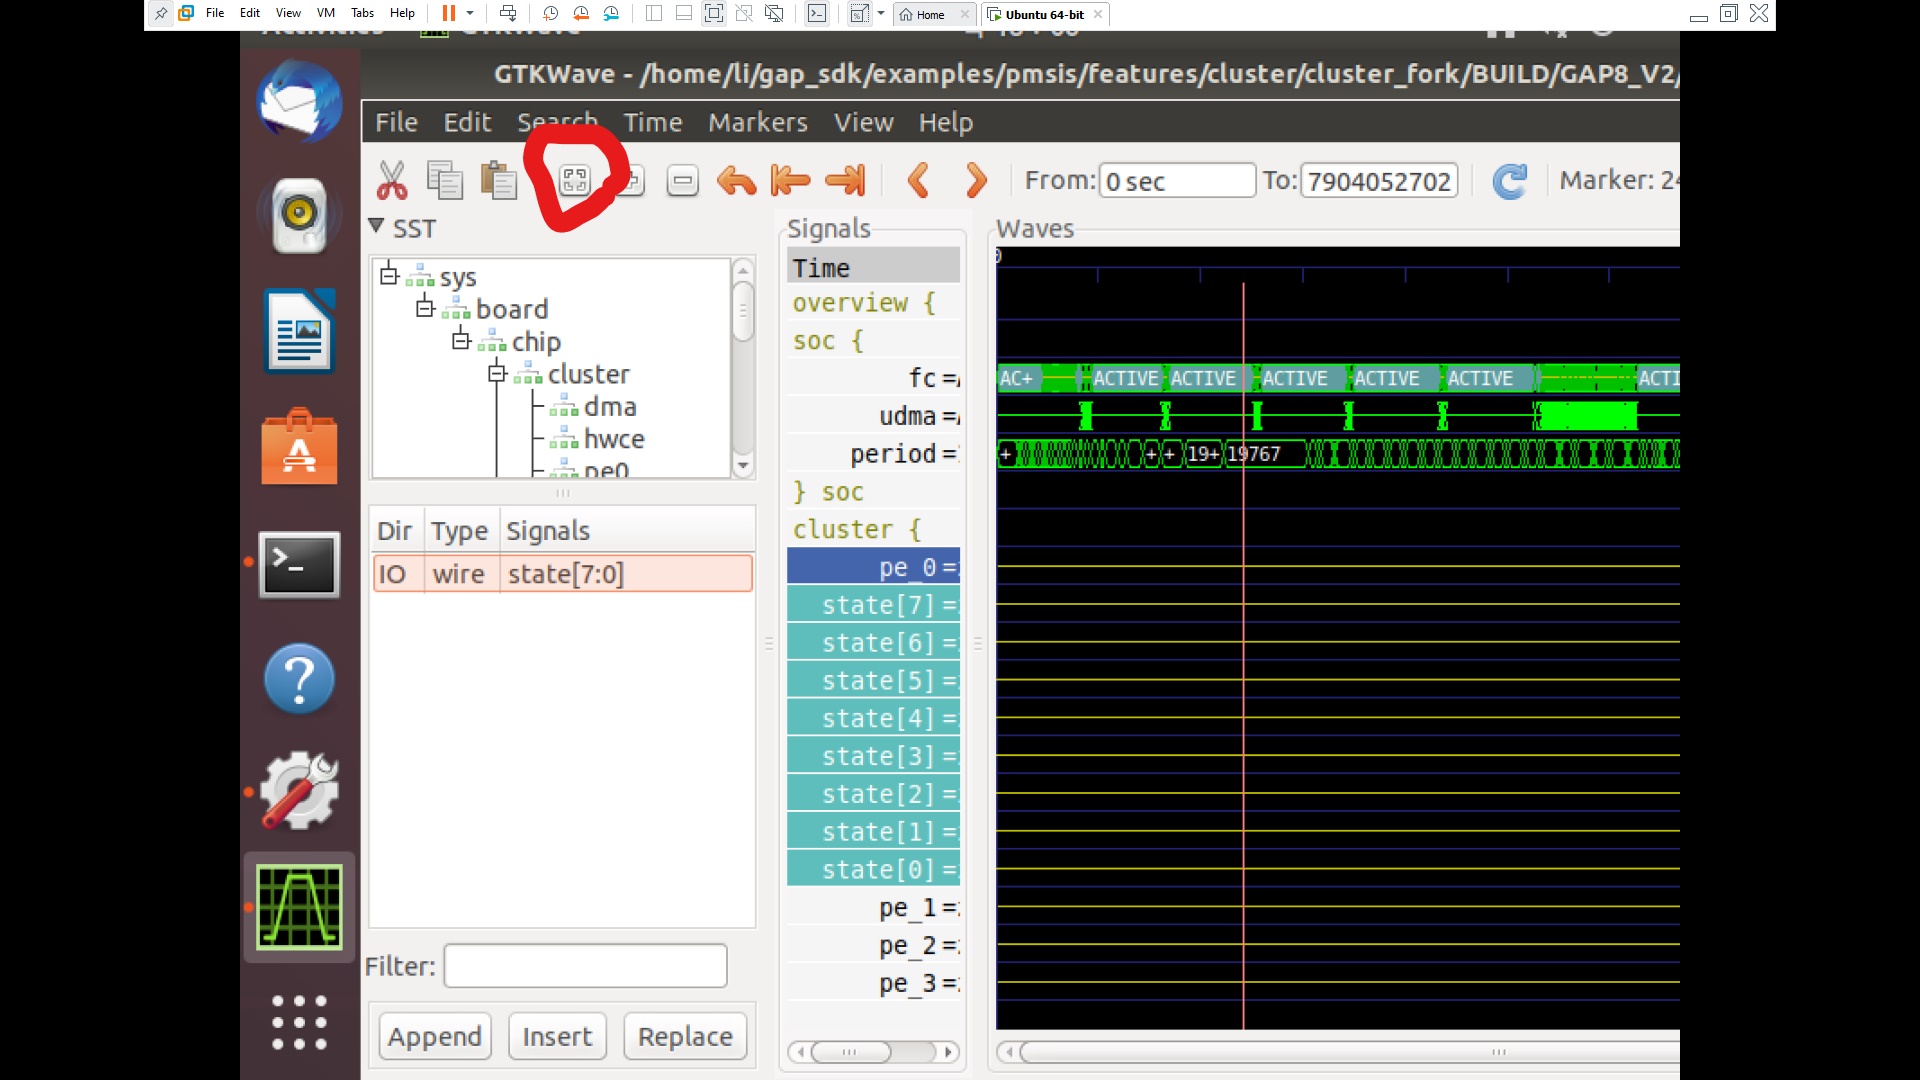
Task: Click the Replace button for signals
Action: [684, 1036]
